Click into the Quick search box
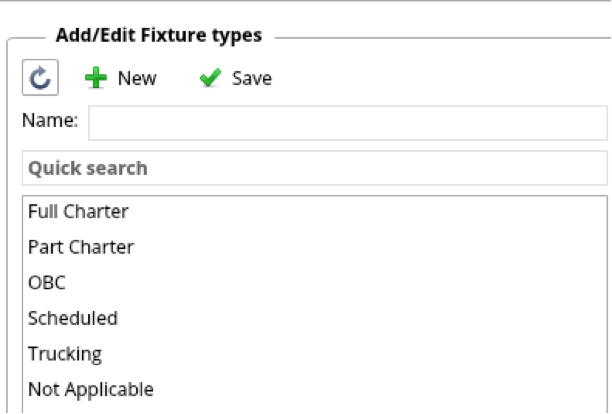This screenshot has width=612, height=414. (x=314, y=168)
